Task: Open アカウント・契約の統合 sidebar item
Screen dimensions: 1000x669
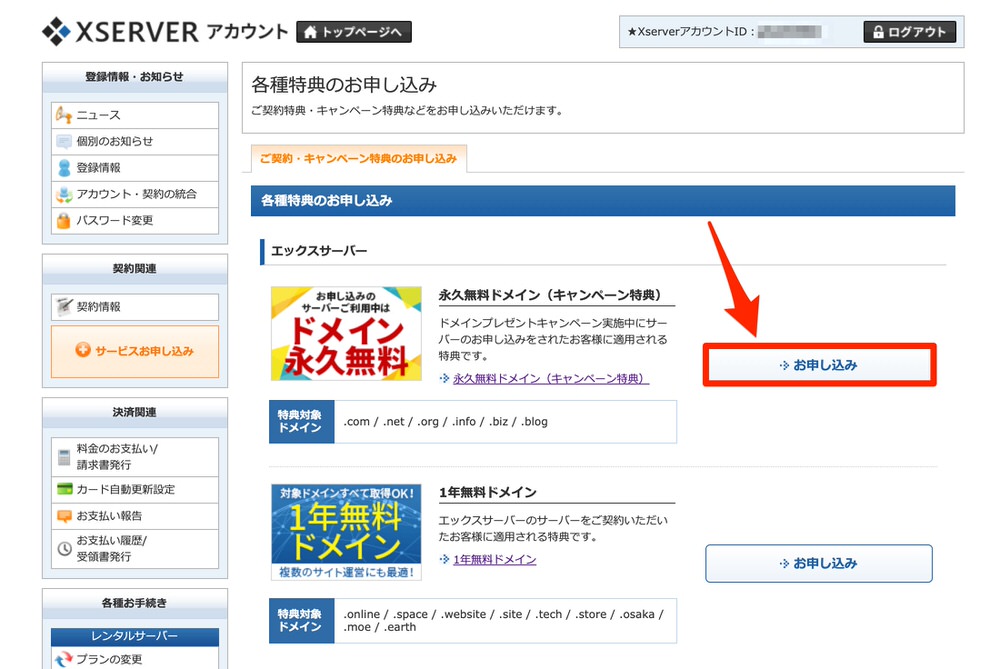Action: (x=135, y=195)
